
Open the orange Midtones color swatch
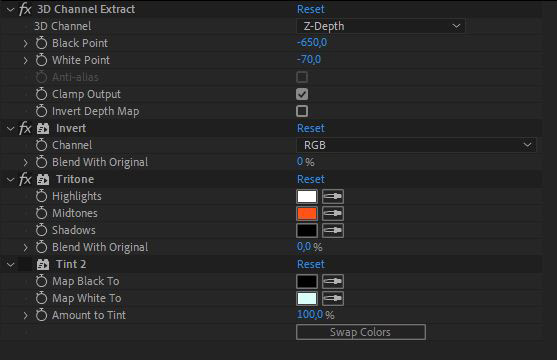[x=307, y=213]
